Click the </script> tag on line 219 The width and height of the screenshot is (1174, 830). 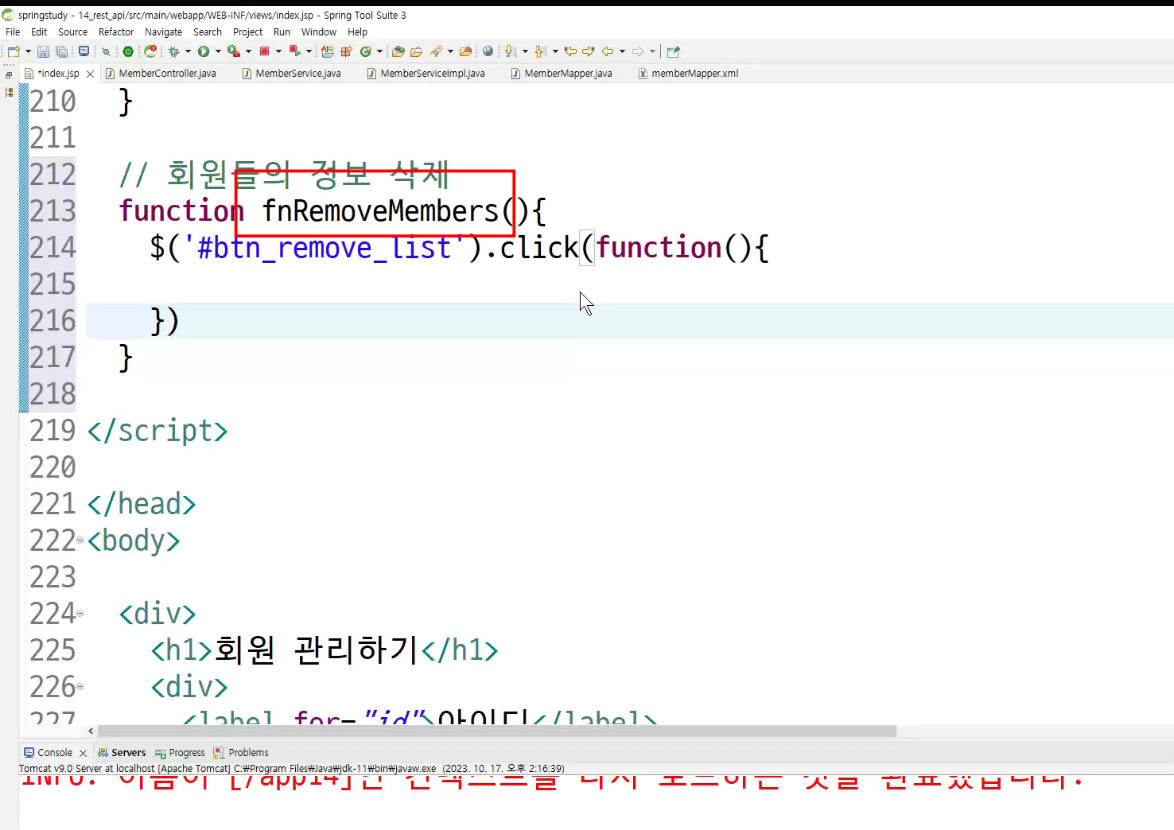point(157,431)
